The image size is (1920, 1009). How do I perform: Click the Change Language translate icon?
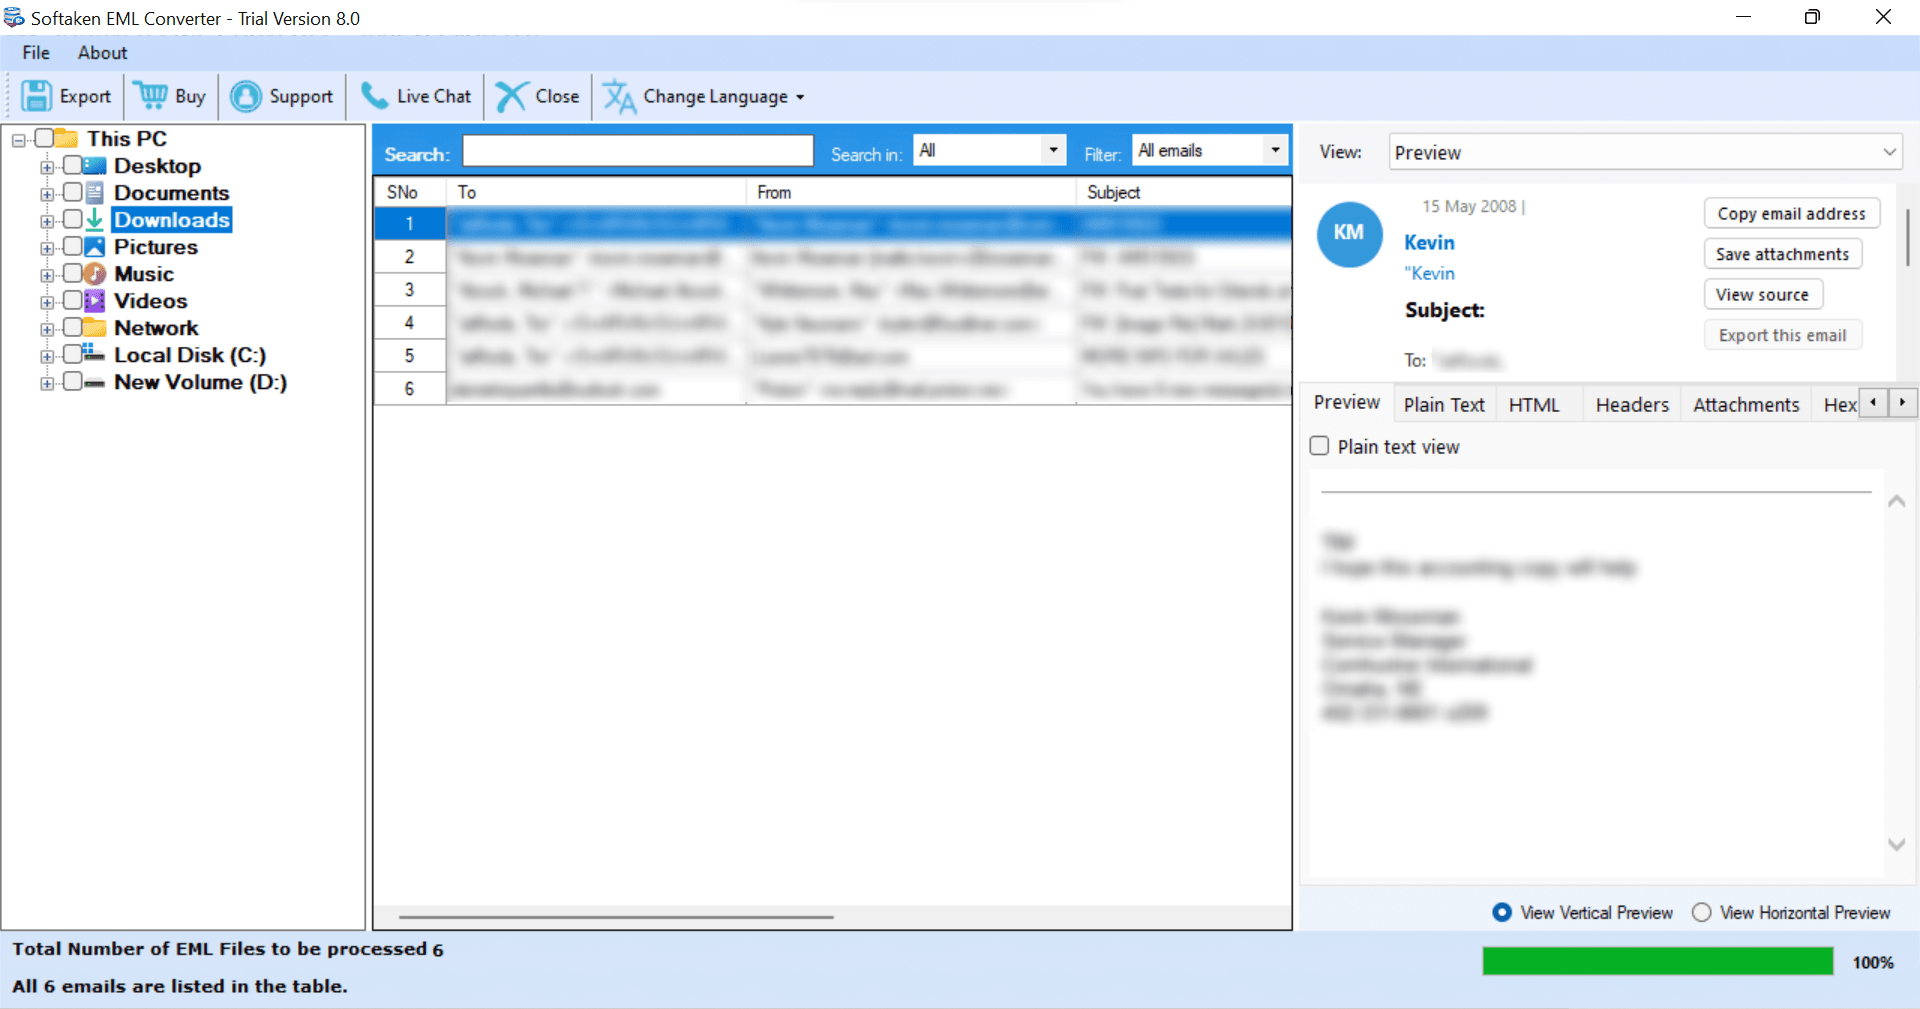619,96
